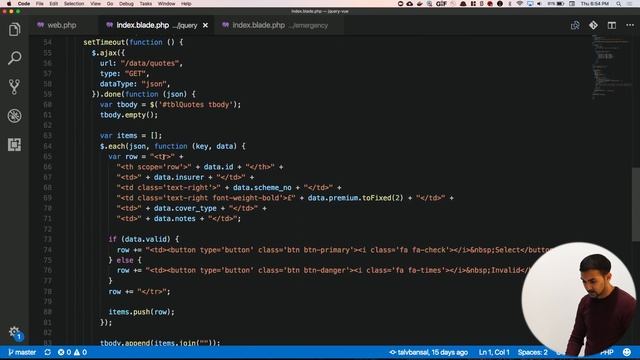Open the Search sidebar icon
Screen dimensions: 640x360
[x=14, y=58]
